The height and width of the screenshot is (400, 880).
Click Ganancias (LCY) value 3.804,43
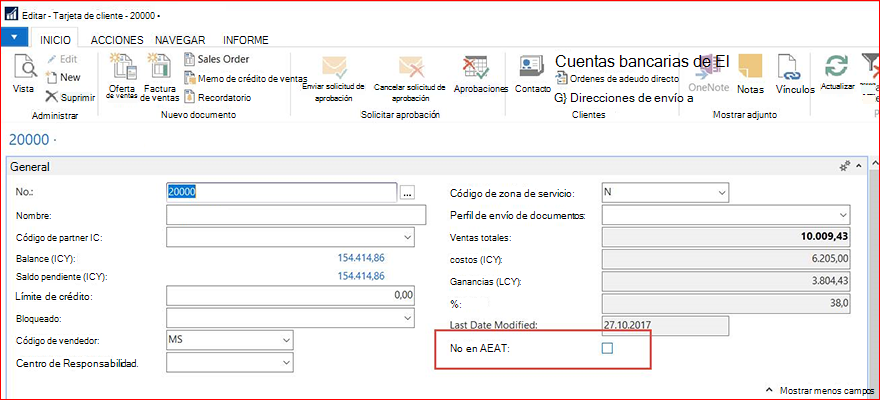726,281
